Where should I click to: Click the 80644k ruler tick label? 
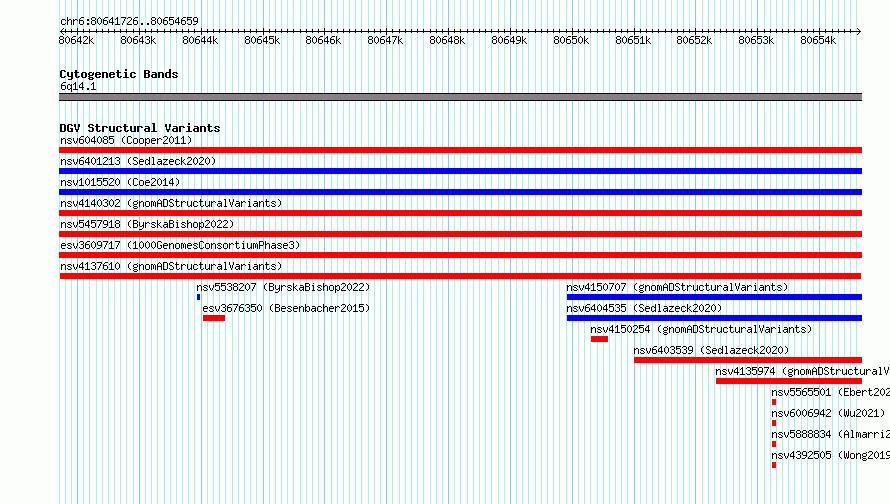(x=200, y=40)
